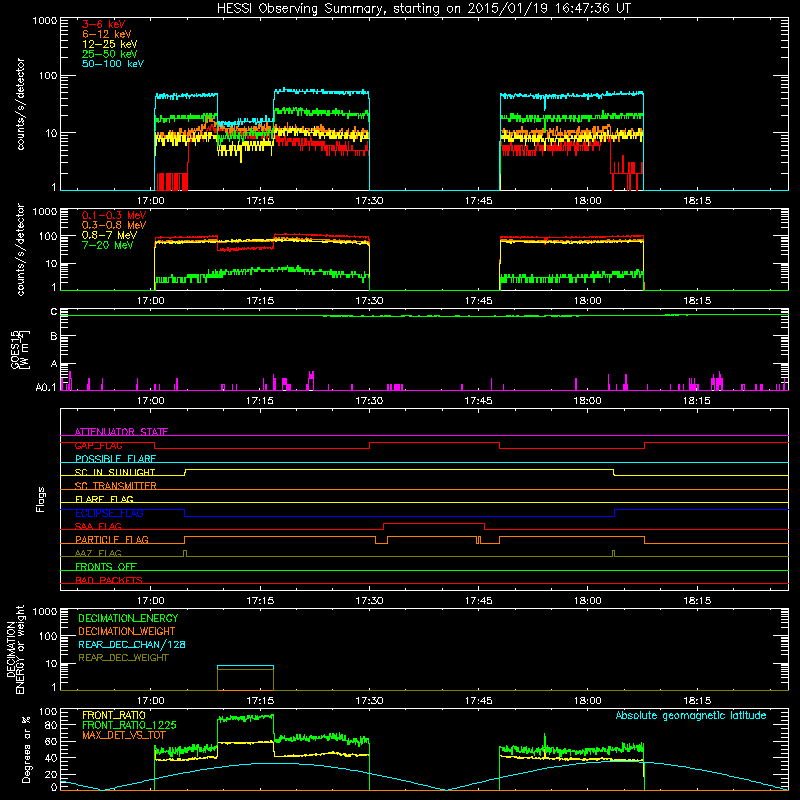Screen dimensions: 800x800
Task: Click the 0.8-7 MeV legend label
Action: coord(109,235)
